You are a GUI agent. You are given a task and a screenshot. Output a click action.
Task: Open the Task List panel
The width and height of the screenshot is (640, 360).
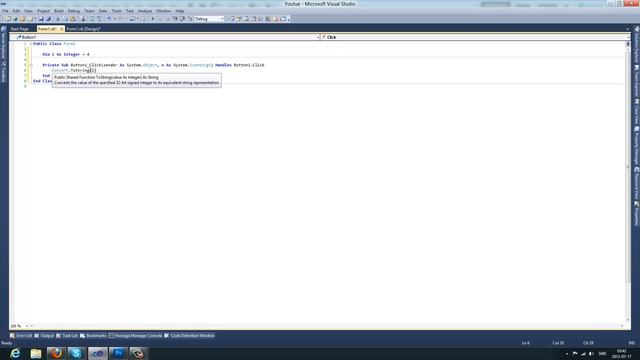pos(67,336)
